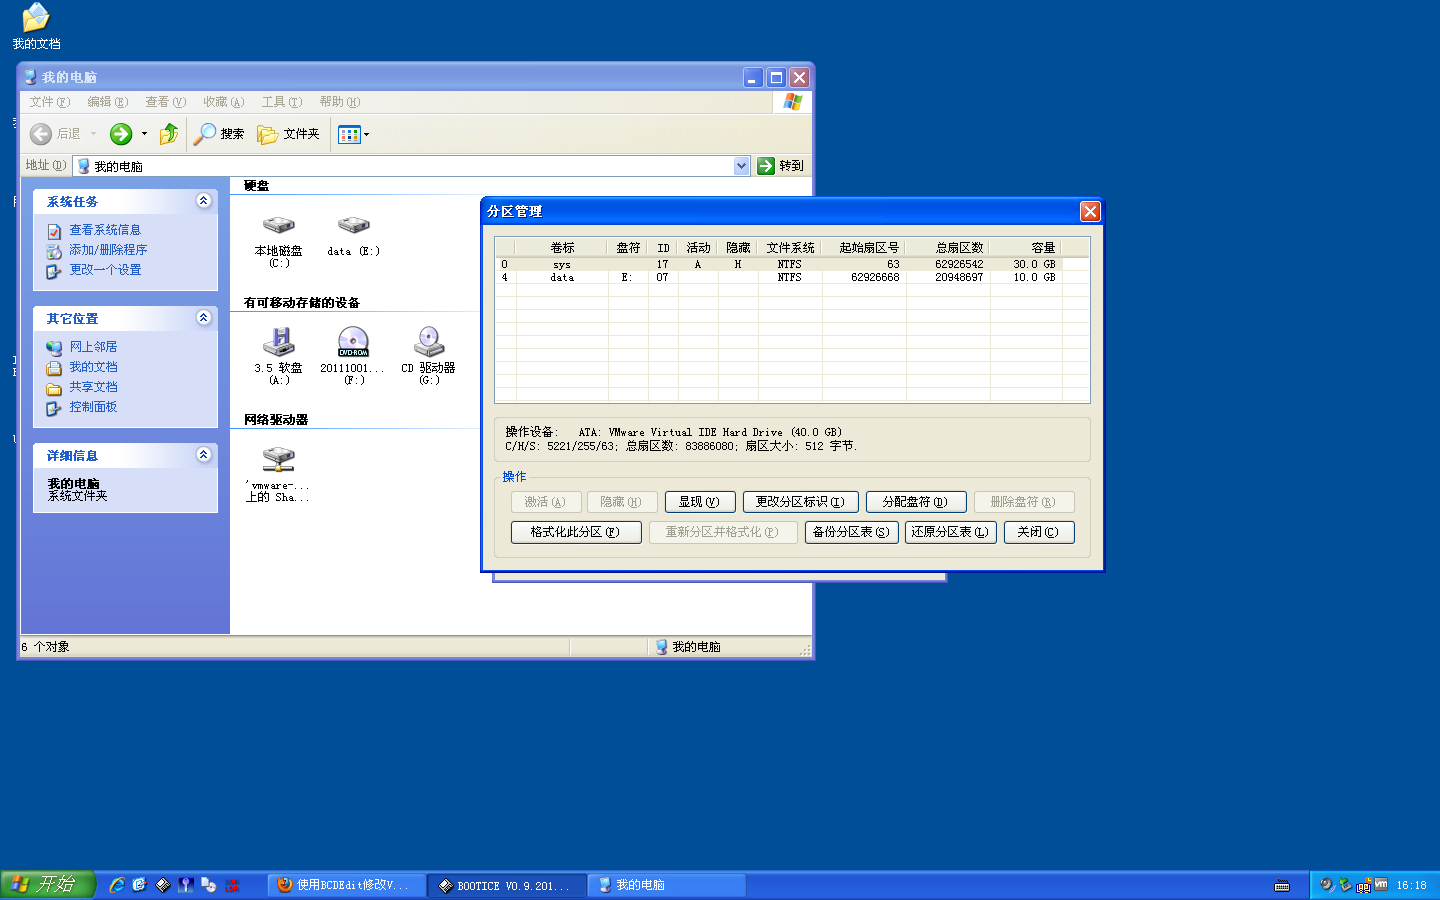Open the views icon on toolbar
This screenshot has width=1440, height=900.
click(349, 134)
